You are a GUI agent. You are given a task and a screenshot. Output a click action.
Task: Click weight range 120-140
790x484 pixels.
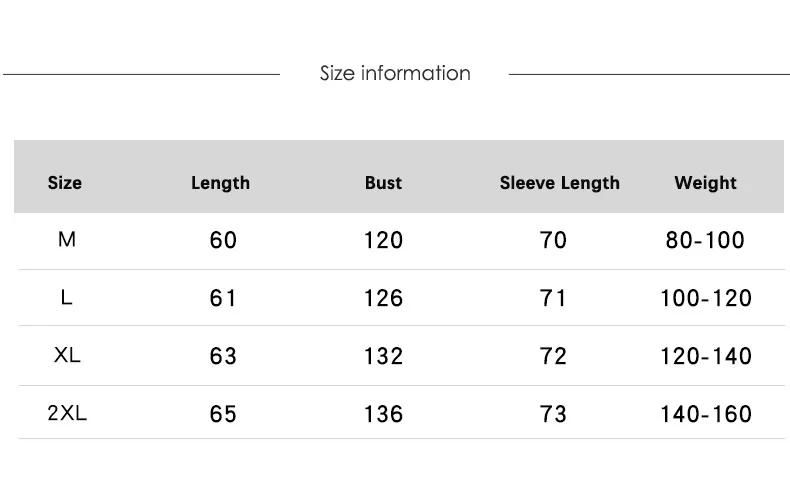[x=706, y=356]
